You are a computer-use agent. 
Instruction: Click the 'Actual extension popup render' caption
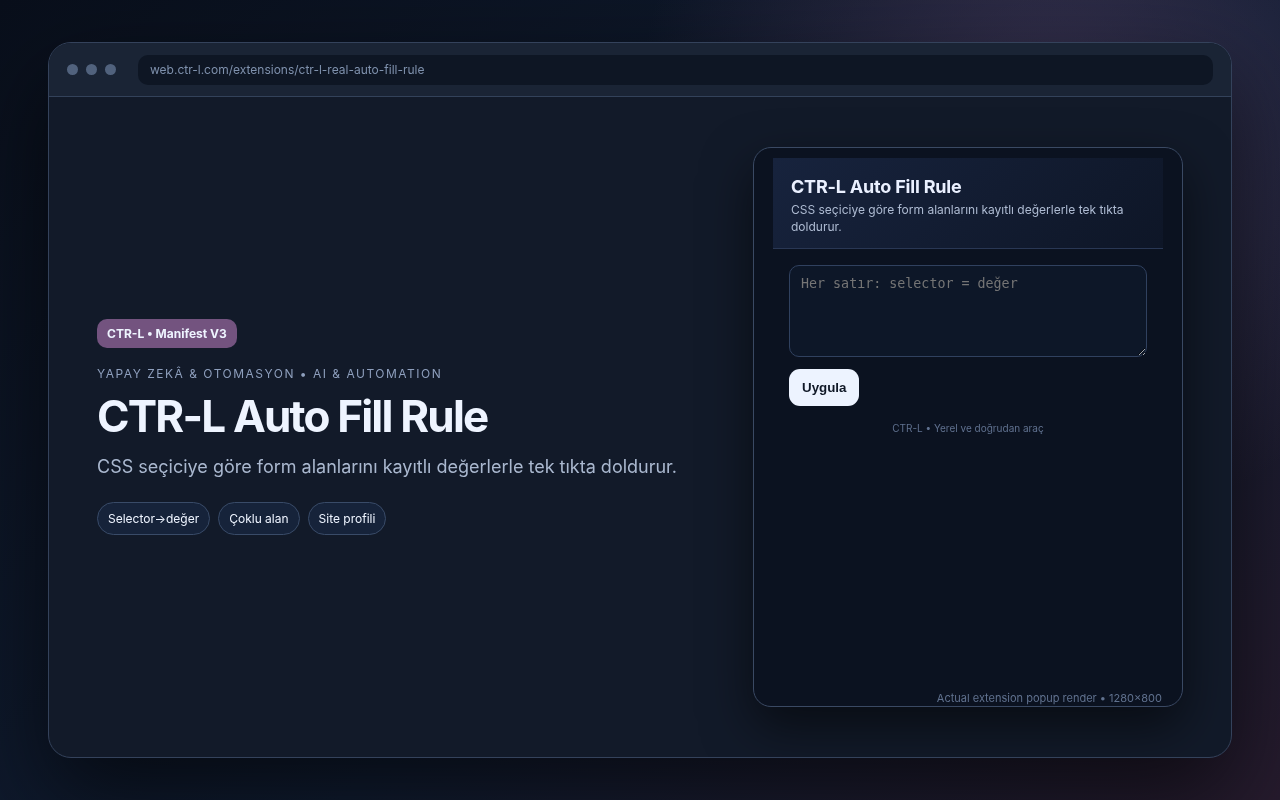coord(1049,698)
